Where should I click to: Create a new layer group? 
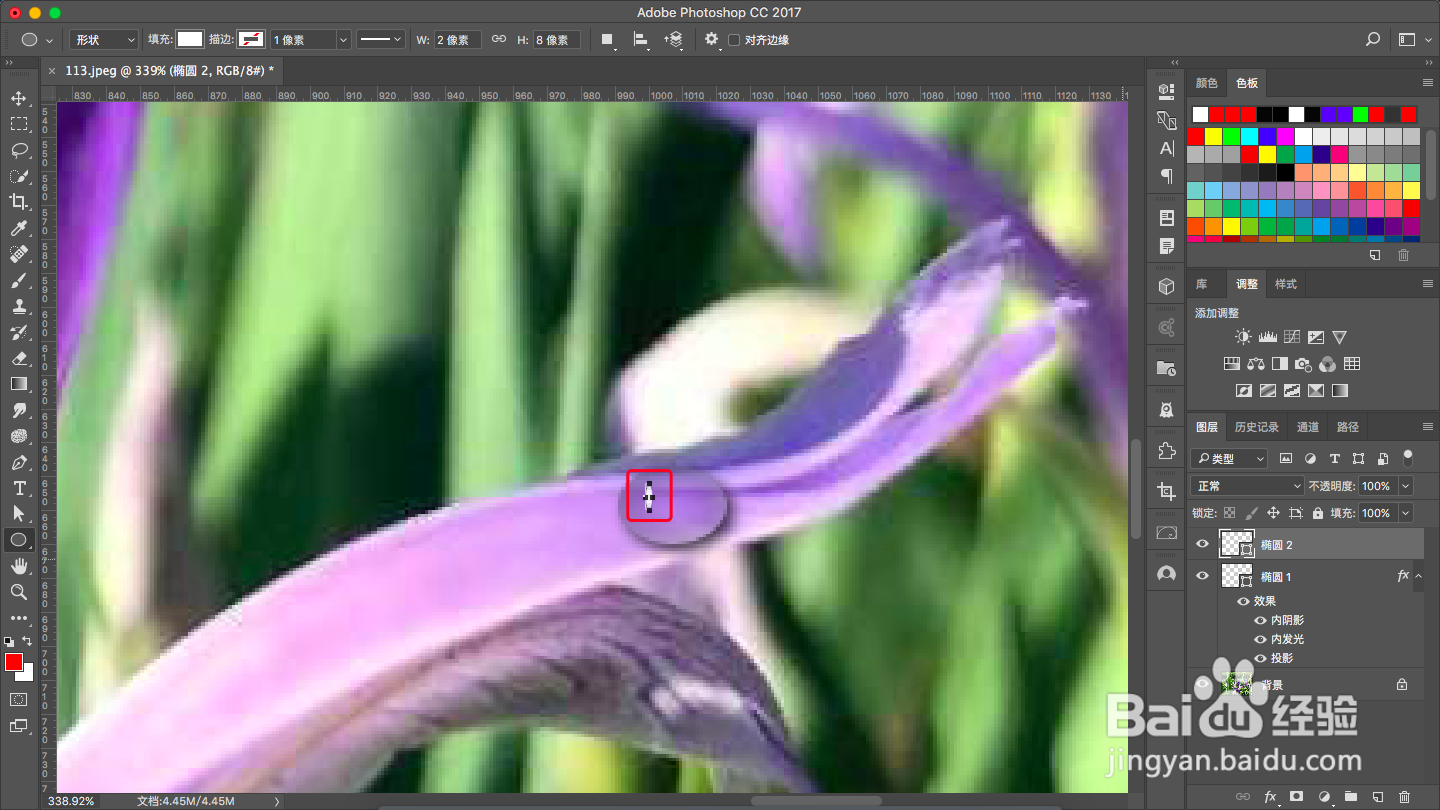coord(1350,797)
